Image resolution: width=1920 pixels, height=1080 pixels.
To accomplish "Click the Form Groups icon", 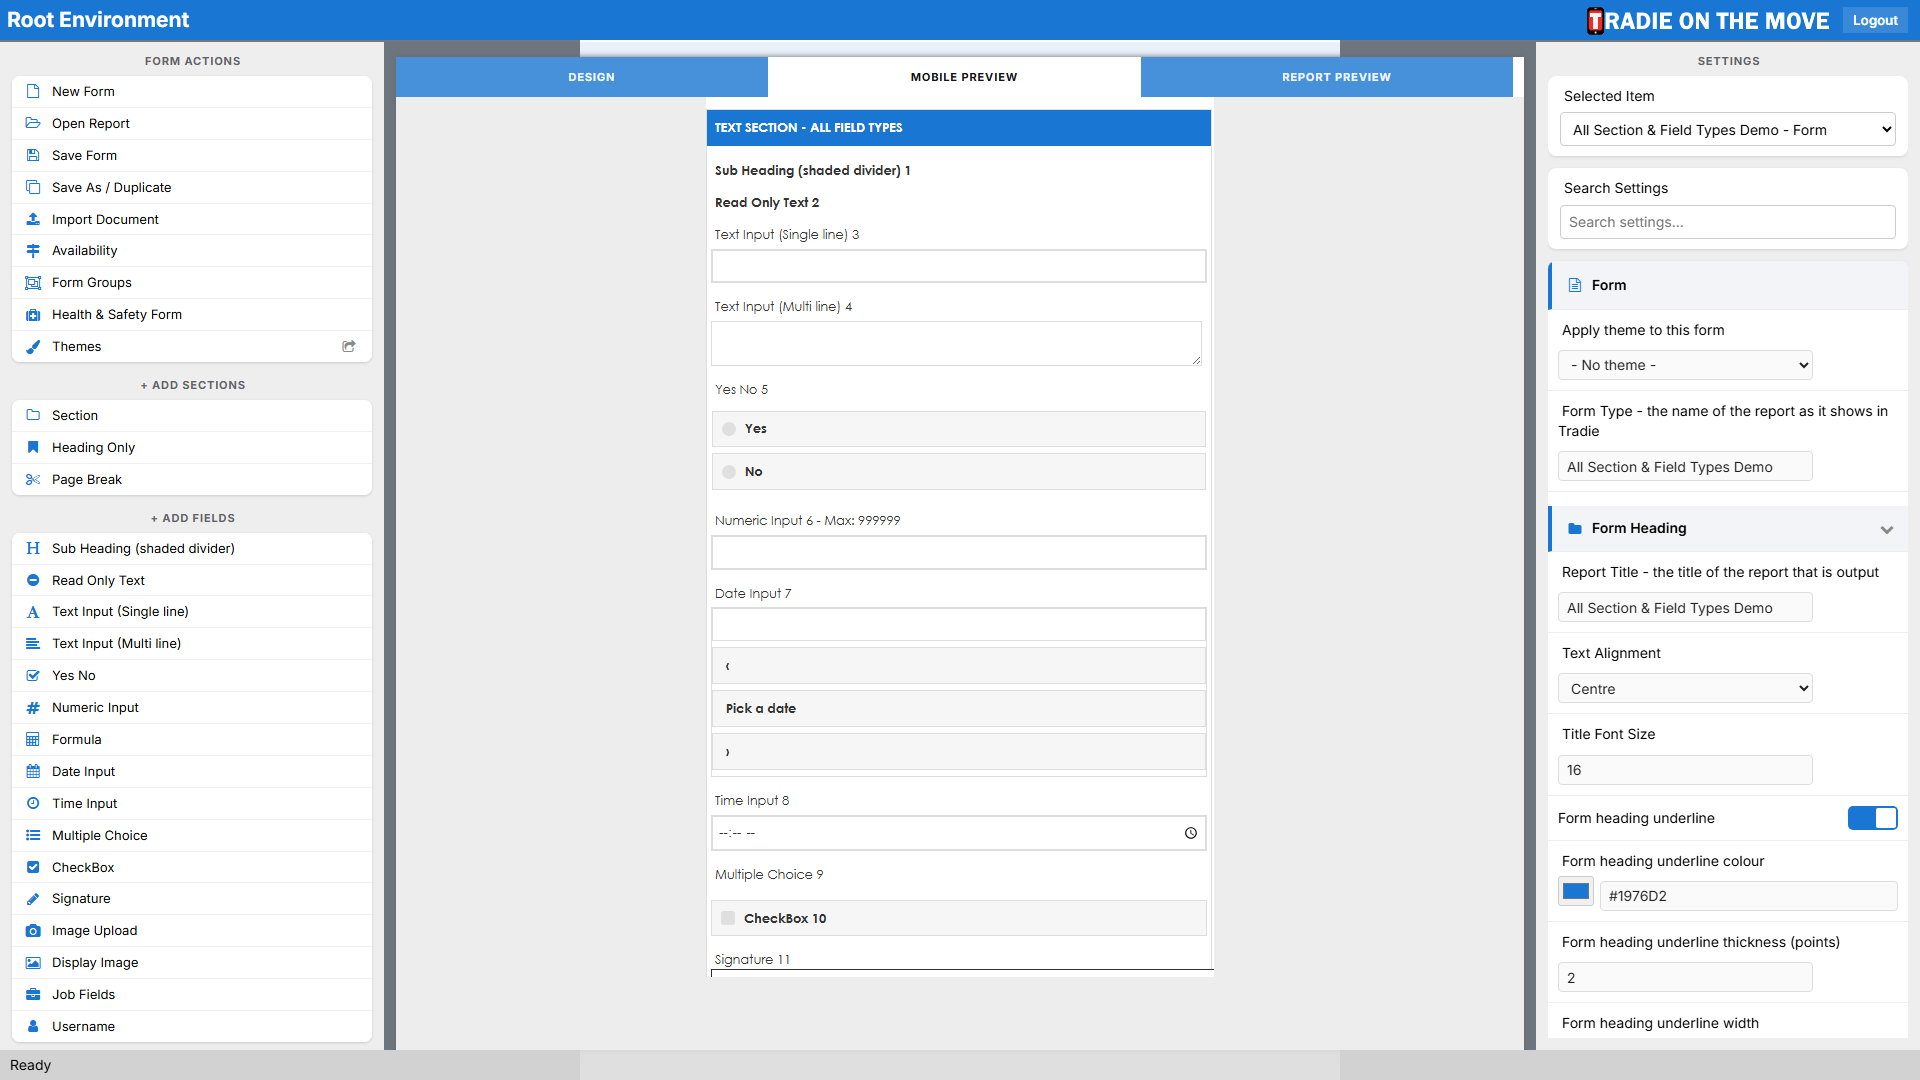I will (33, 282).
